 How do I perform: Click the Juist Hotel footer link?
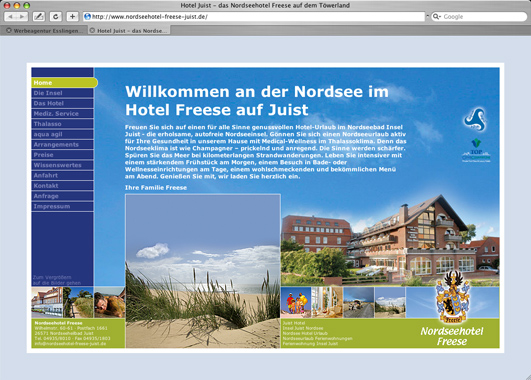(x=294, y=323)
